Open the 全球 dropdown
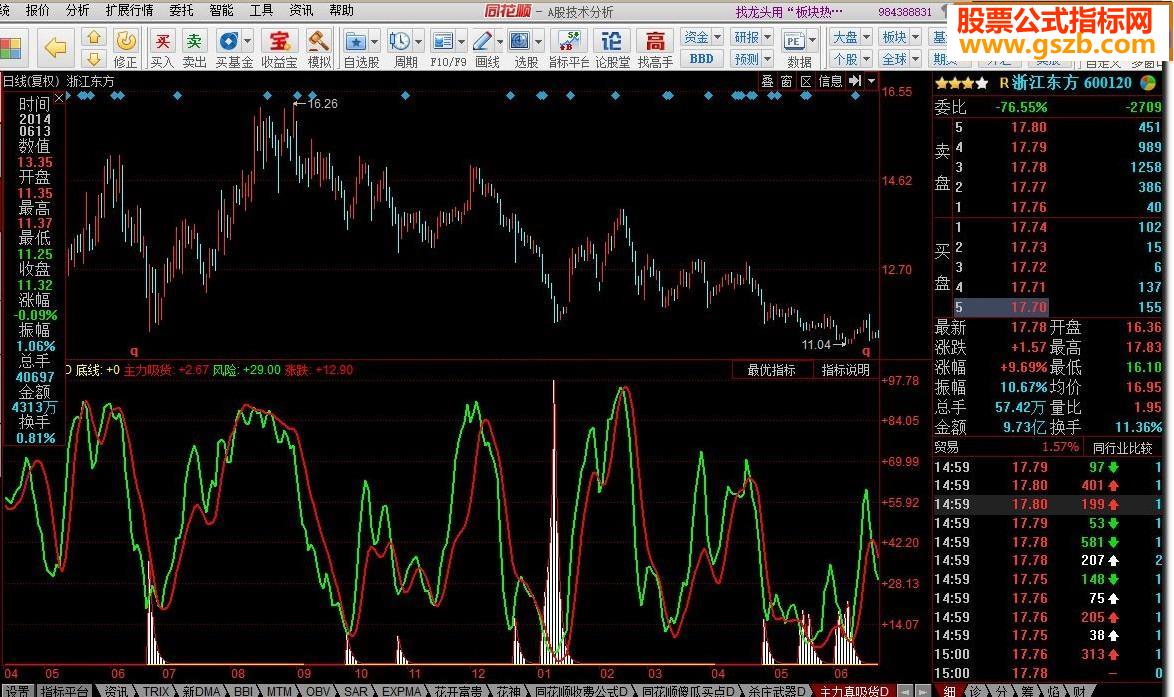Image resolution: width=1174 pixels, height=697 pixels. [x=901, y=58]
